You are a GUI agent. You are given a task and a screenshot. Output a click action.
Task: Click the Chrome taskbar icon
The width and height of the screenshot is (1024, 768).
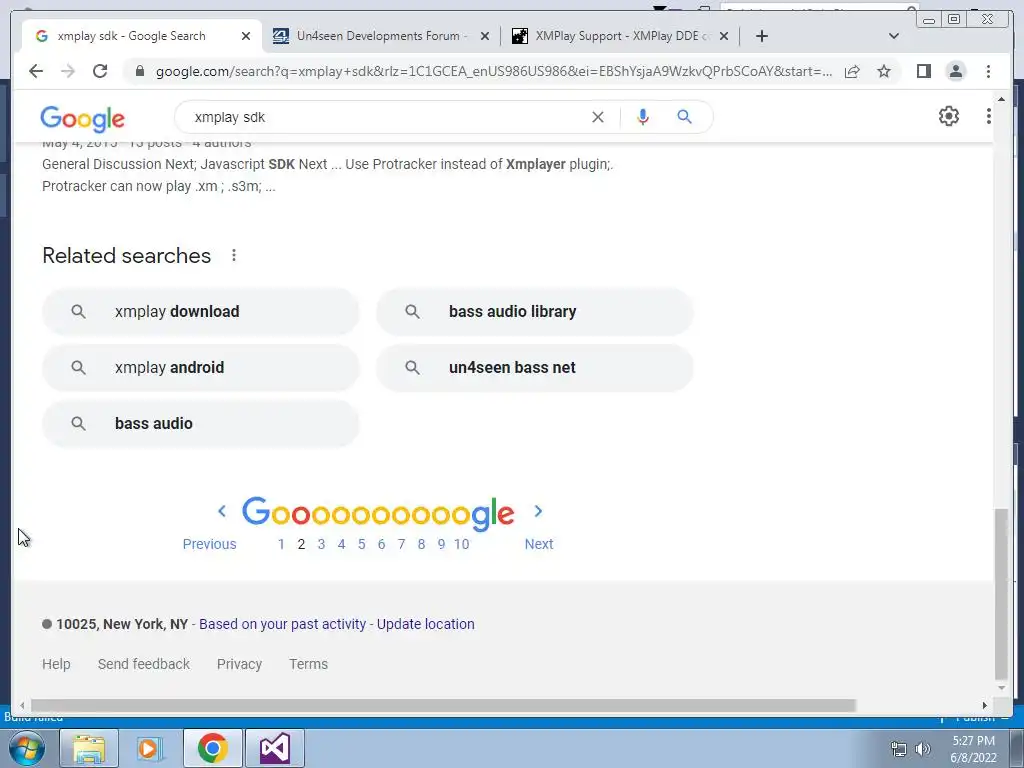point(212,748)
